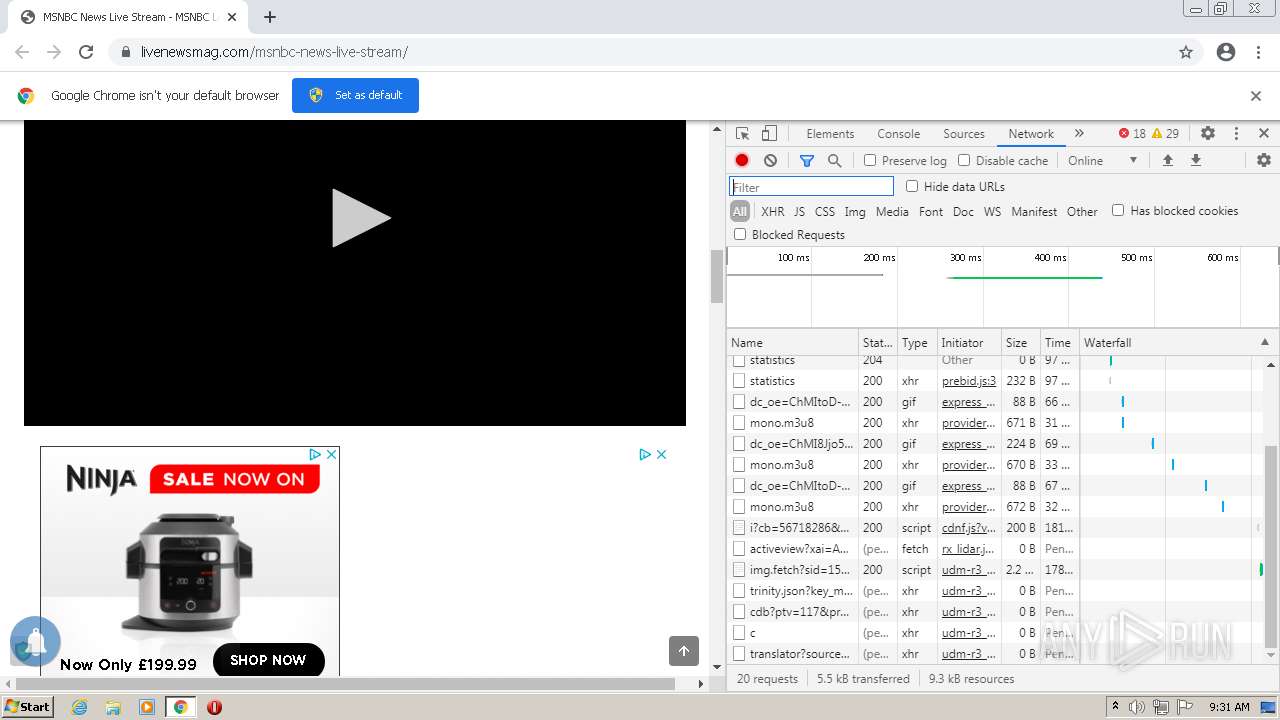Viewport: 1280px width, 720px height.
Task: Click the back navigation arrow
Action: pyautogui.click(x=22, y=52)
